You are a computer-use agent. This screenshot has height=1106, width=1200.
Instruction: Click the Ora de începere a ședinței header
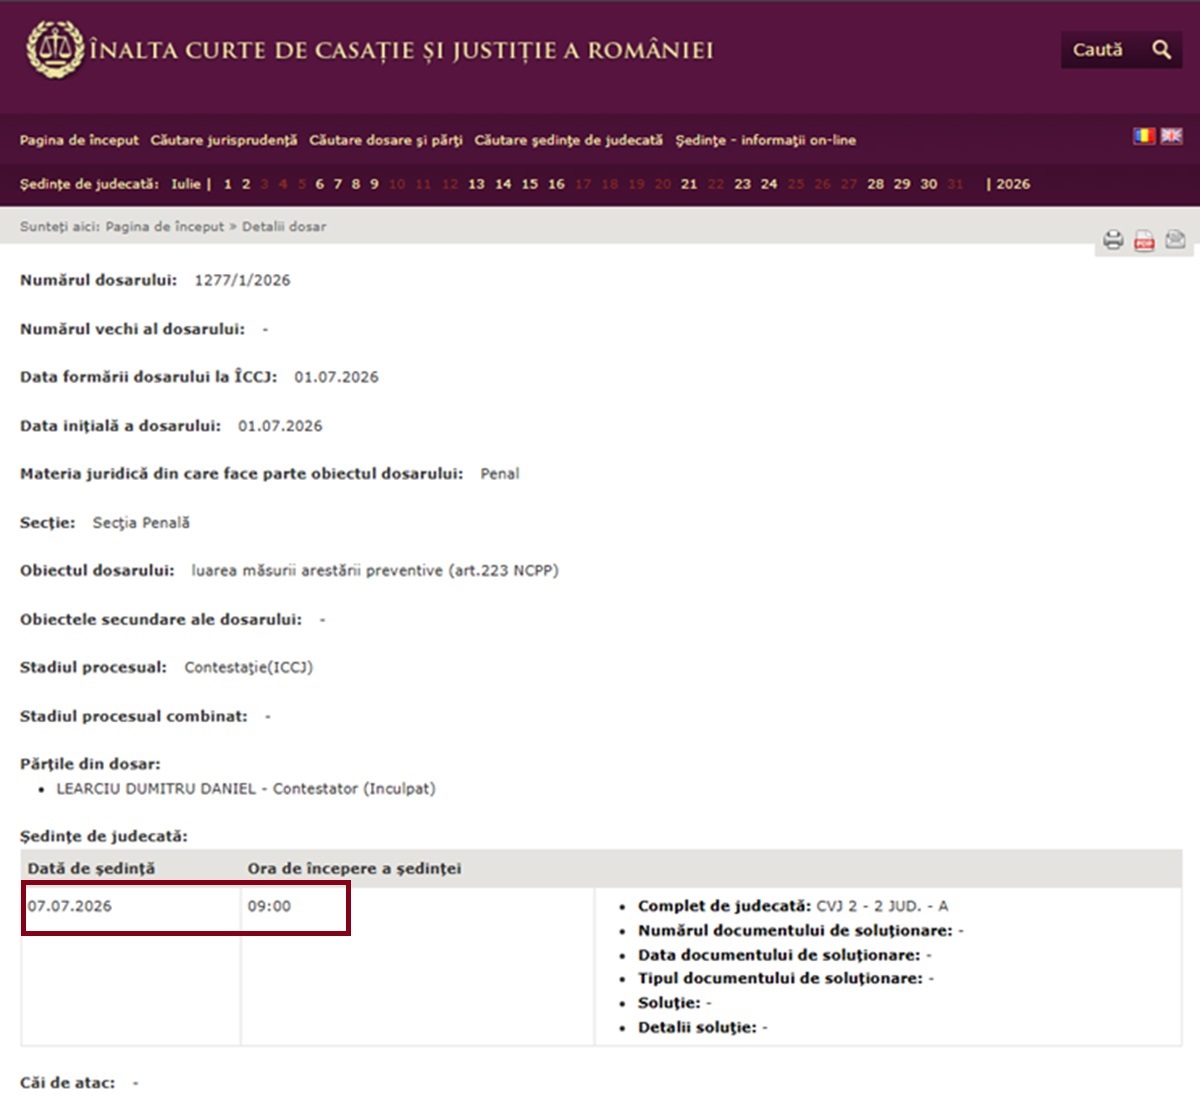click(x=354, y=868)
